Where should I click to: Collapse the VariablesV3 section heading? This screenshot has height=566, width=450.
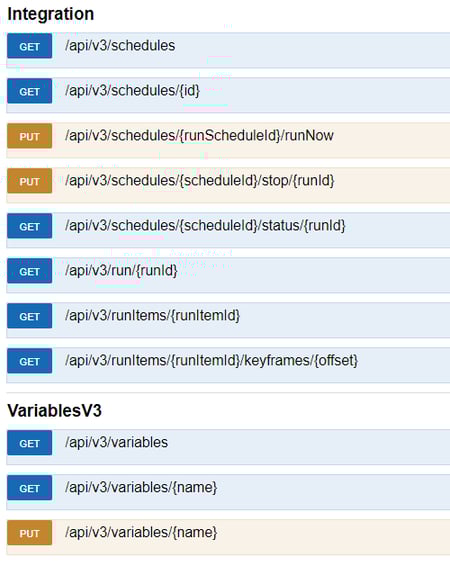pos(54,411)
